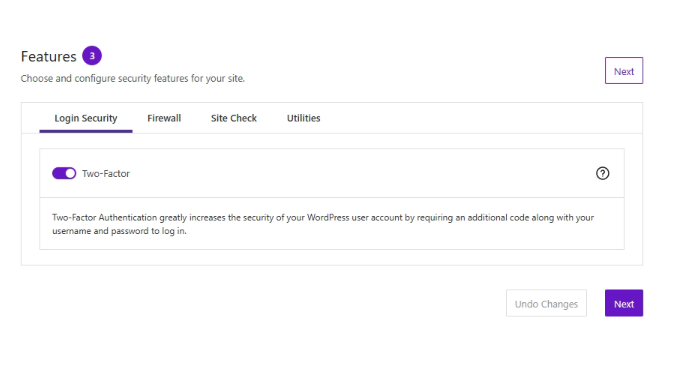The height and width of the screenshot is (383, 691).
Task: Go to the Login Security tab
Action: pos(86,118)
